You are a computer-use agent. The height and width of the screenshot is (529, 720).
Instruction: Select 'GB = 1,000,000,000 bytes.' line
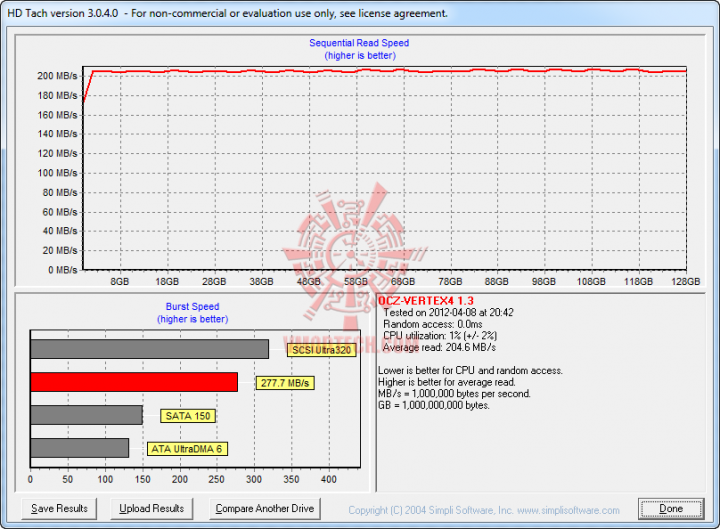(434, 405)
